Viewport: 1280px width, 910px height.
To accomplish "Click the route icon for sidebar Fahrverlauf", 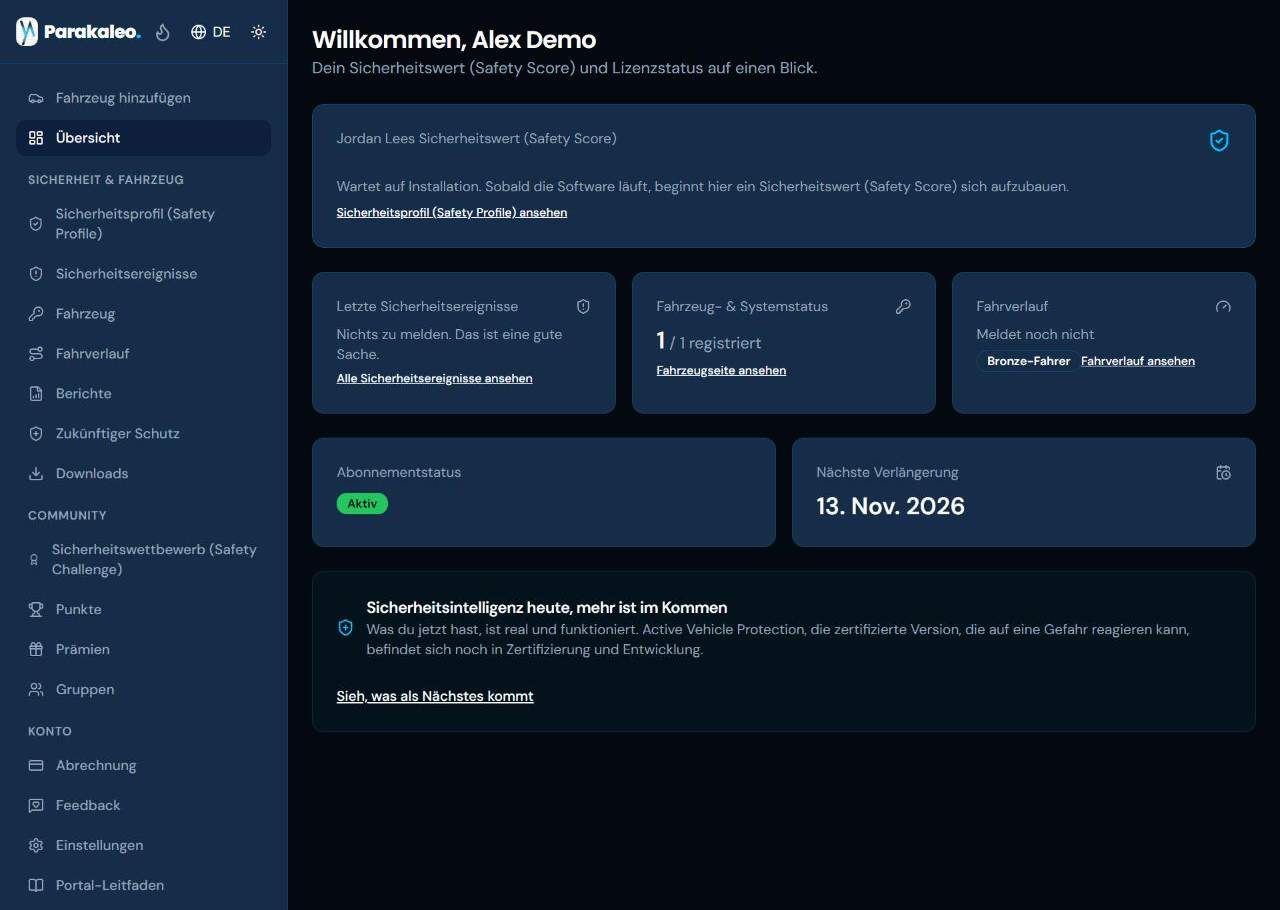I will [36, 354].
